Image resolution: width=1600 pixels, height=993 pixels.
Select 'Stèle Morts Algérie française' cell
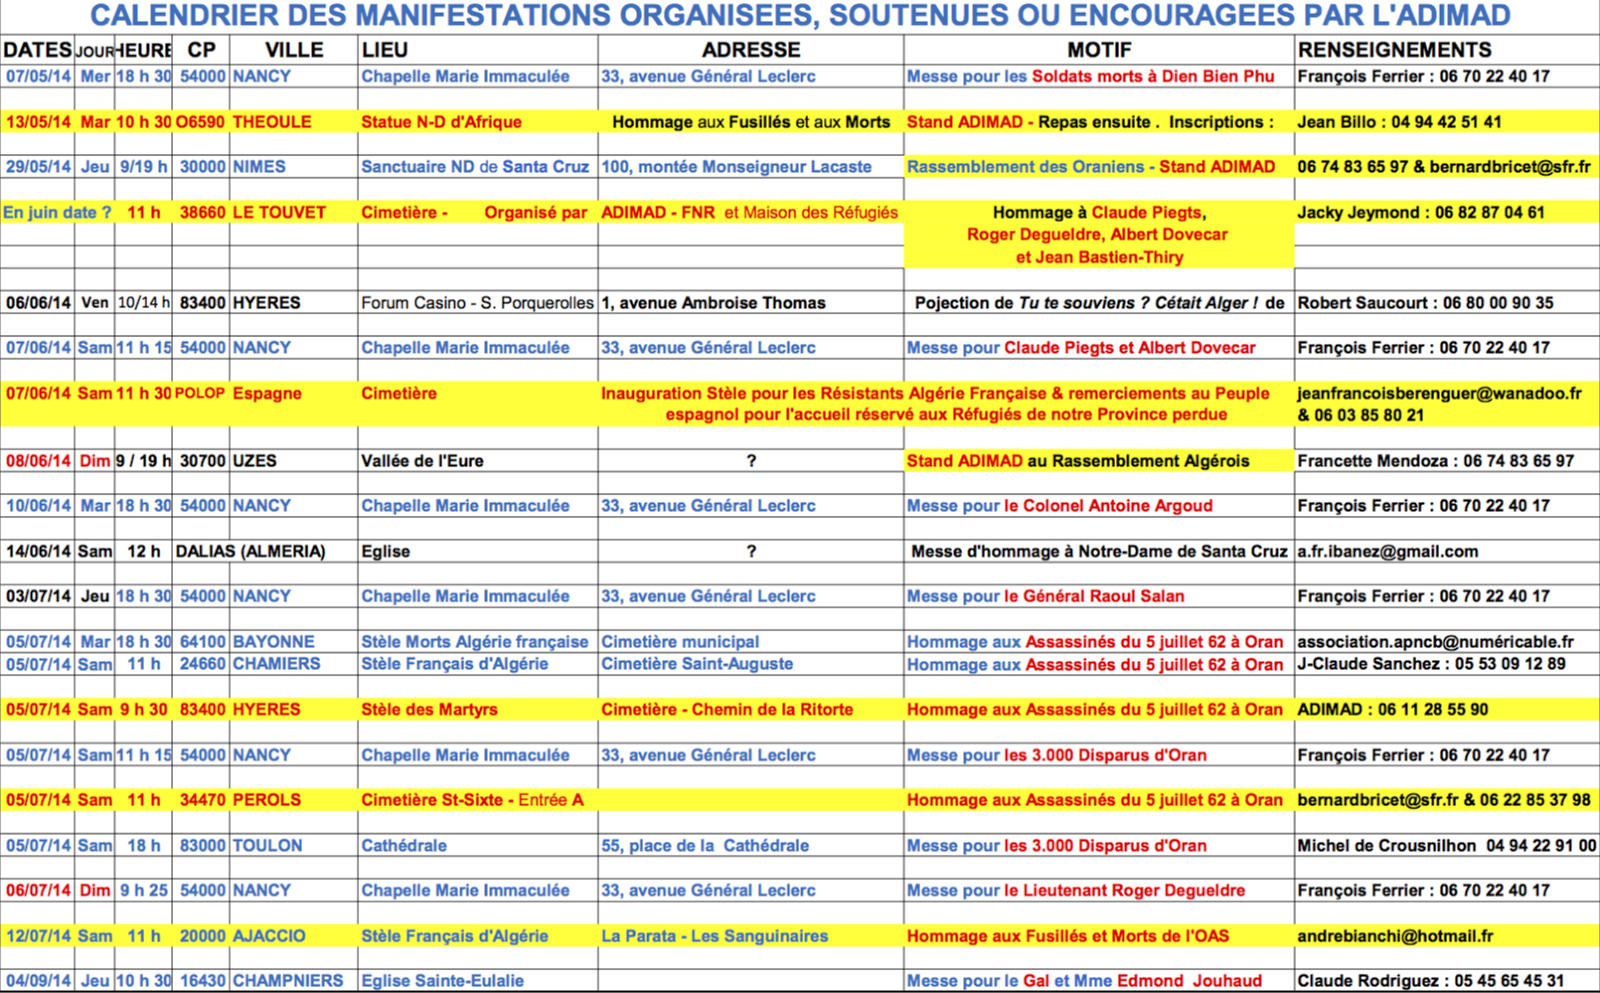point(475,642)
